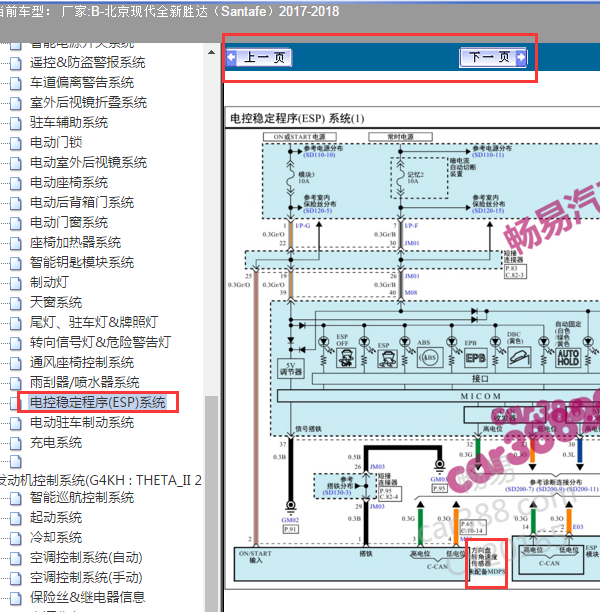Image resolution: width=600 pixels, height=612 pixels.
Task: Select 冷却系统 entry
Action: tap(56, 537)
